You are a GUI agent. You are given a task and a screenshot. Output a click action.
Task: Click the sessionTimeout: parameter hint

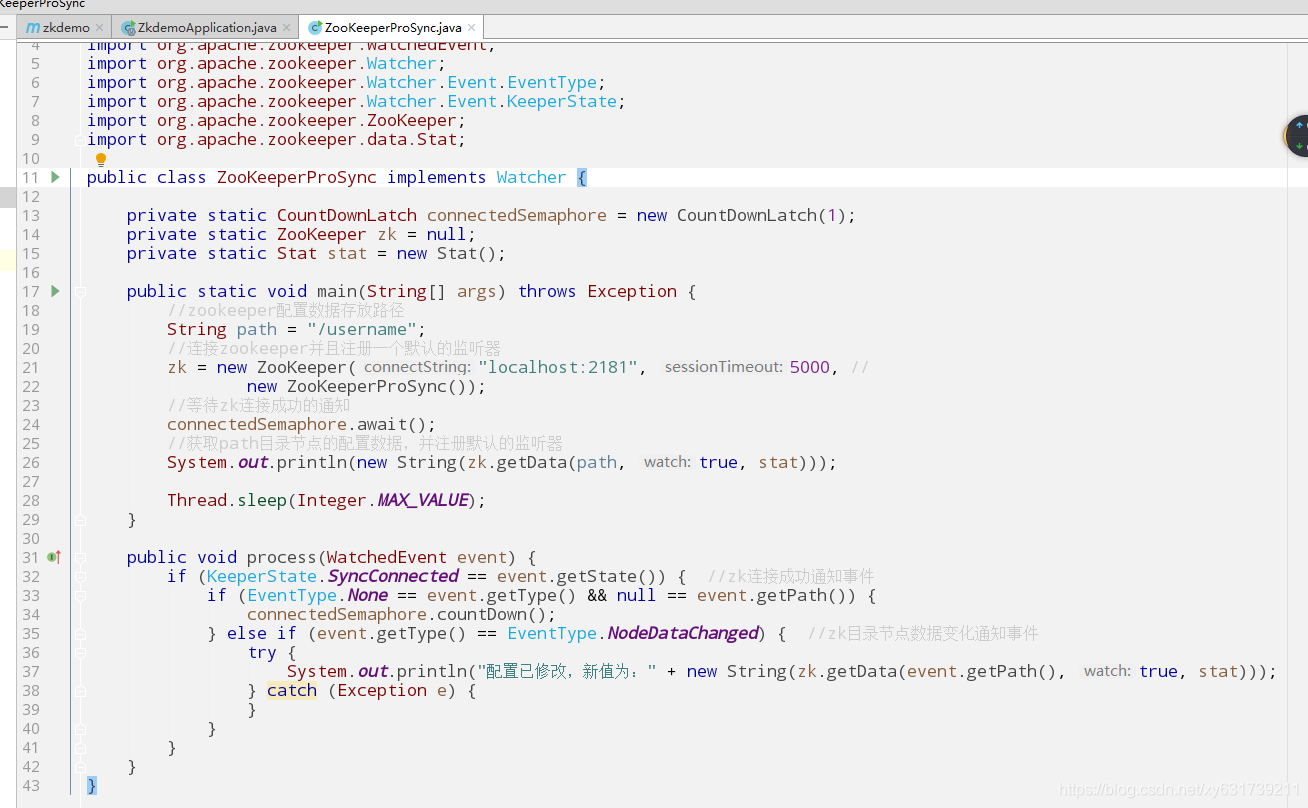coord(723,367)
